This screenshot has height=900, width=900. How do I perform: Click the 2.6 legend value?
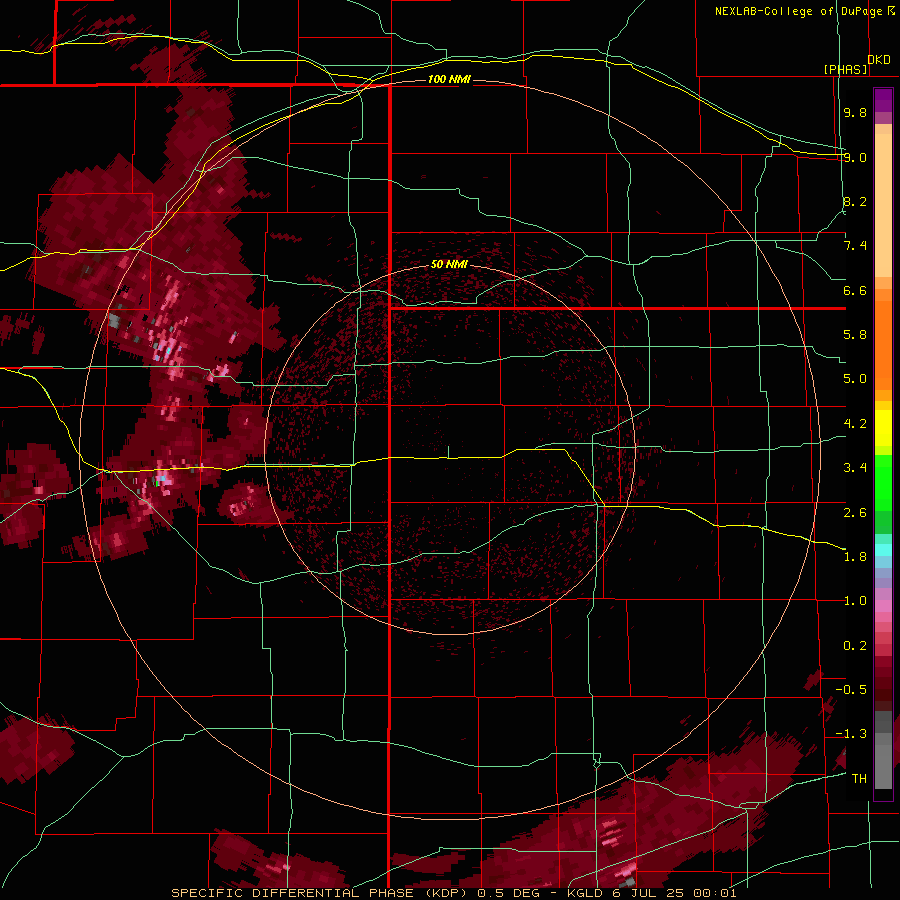855,512
